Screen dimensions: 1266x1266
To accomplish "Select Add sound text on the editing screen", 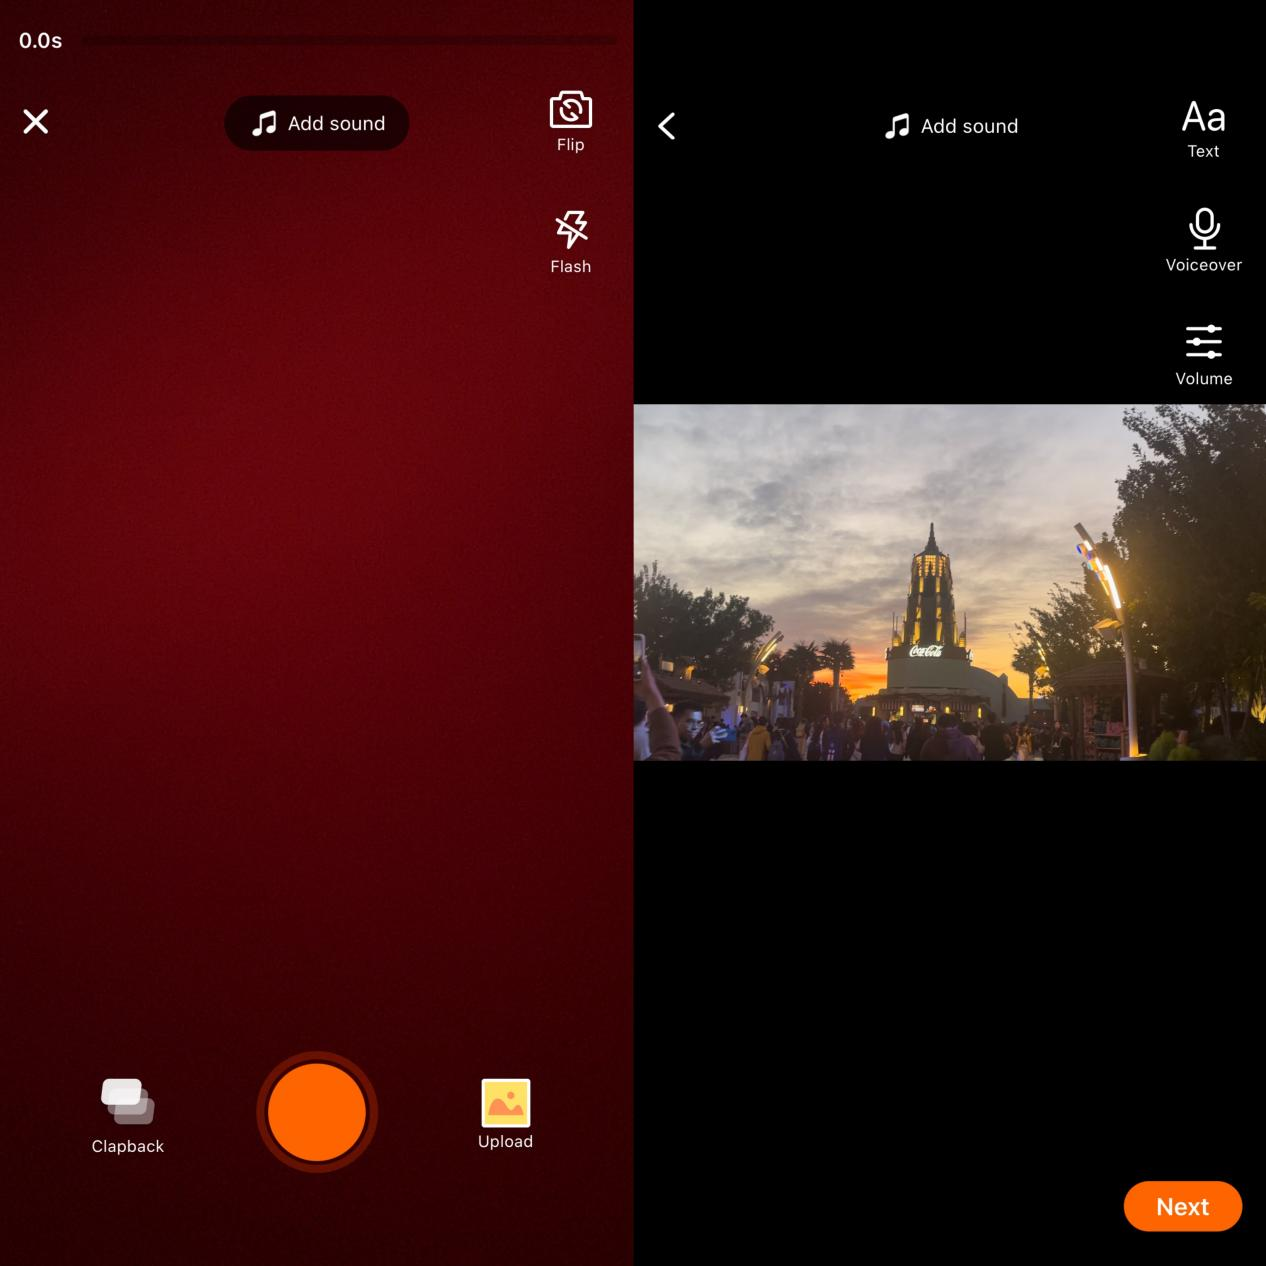I will (969, 126).
